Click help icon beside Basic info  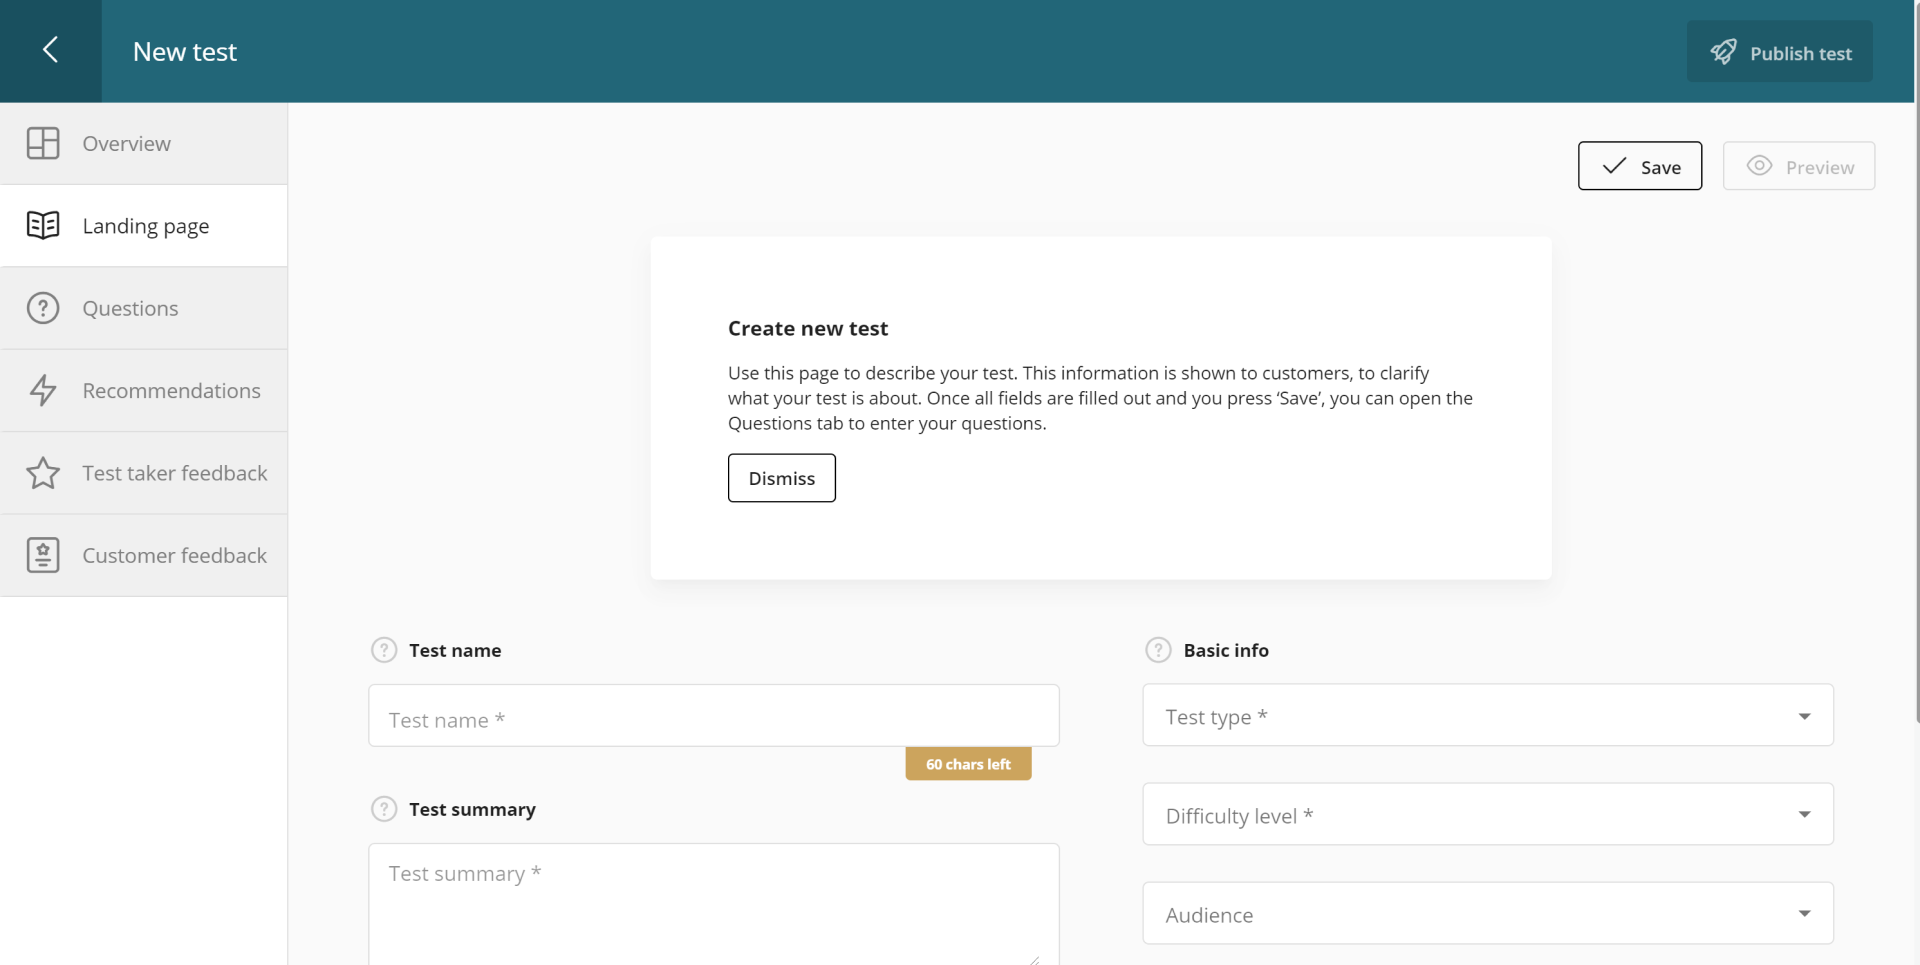point(1158,650)
